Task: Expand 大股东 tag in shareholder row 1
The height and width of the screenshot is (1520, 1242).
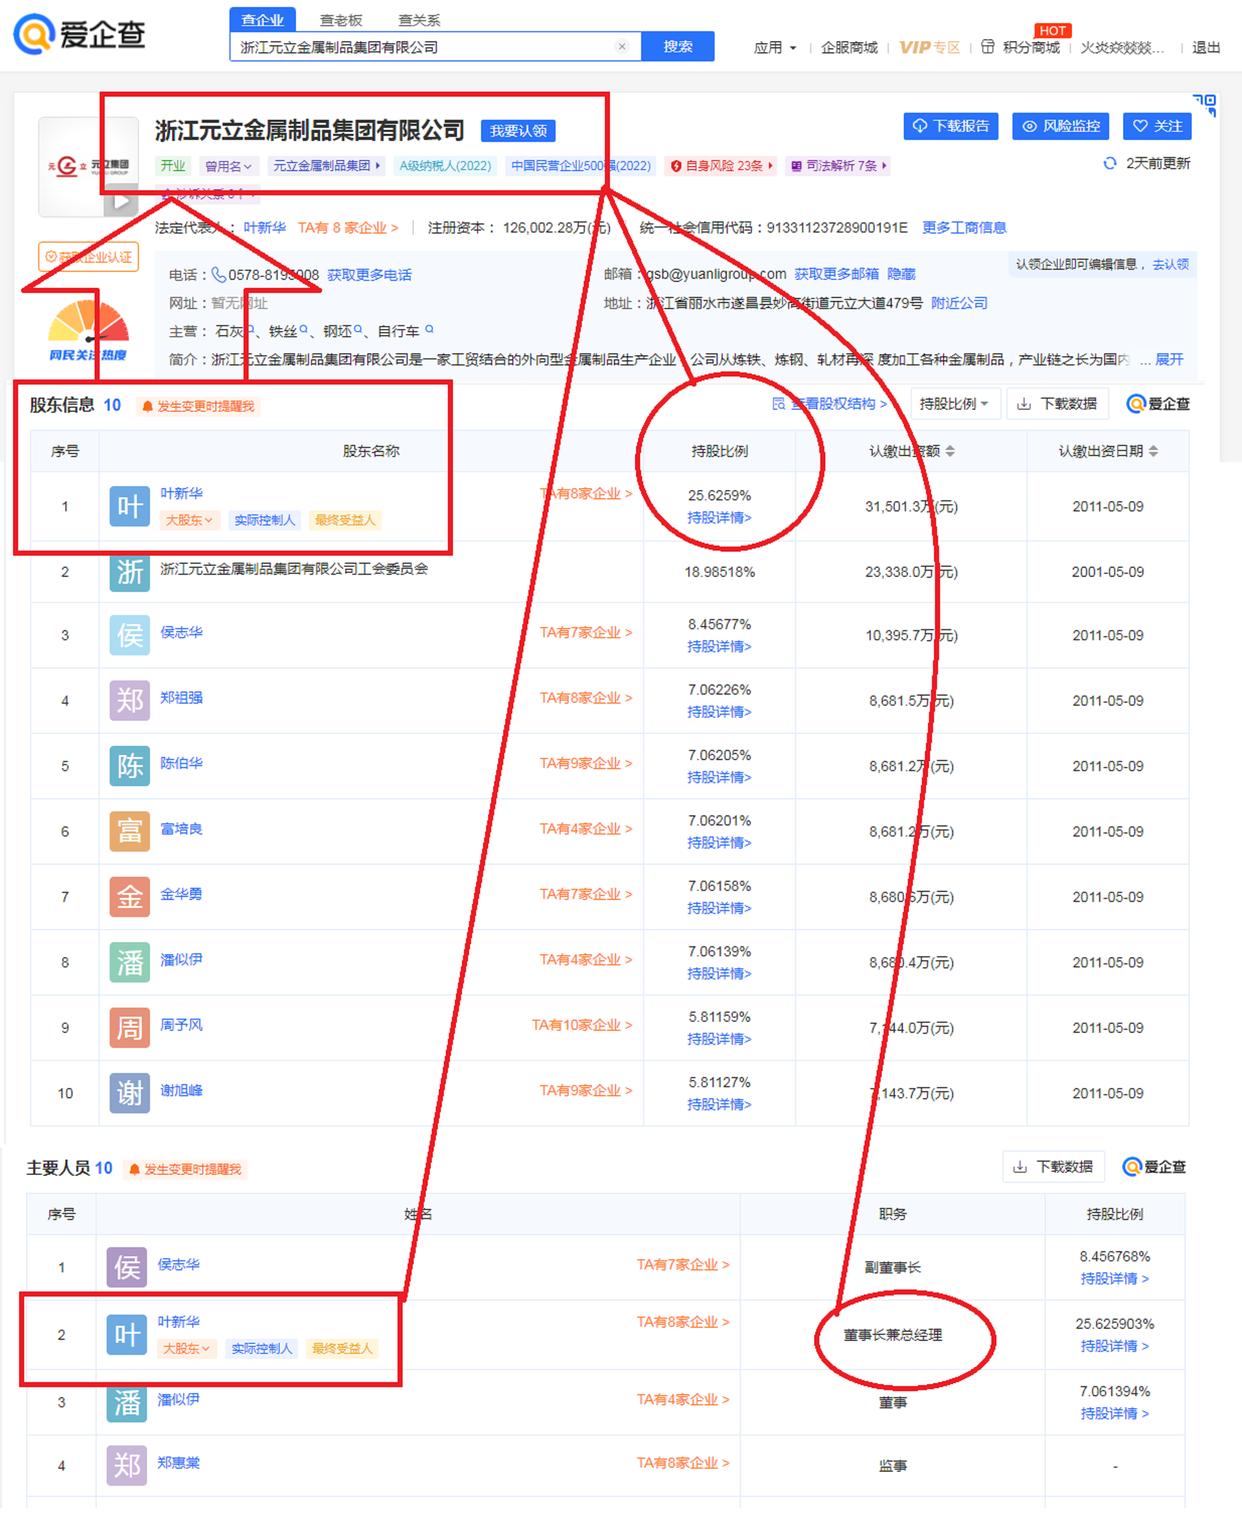Action: (x=189, y=520)
